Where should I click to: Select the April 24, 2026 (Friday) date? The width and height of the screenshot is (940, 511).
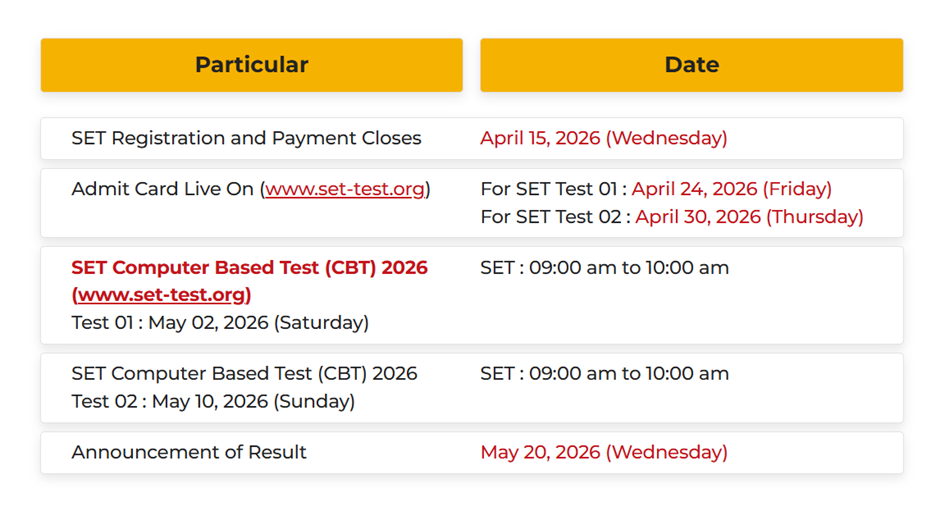click(731, 189)
